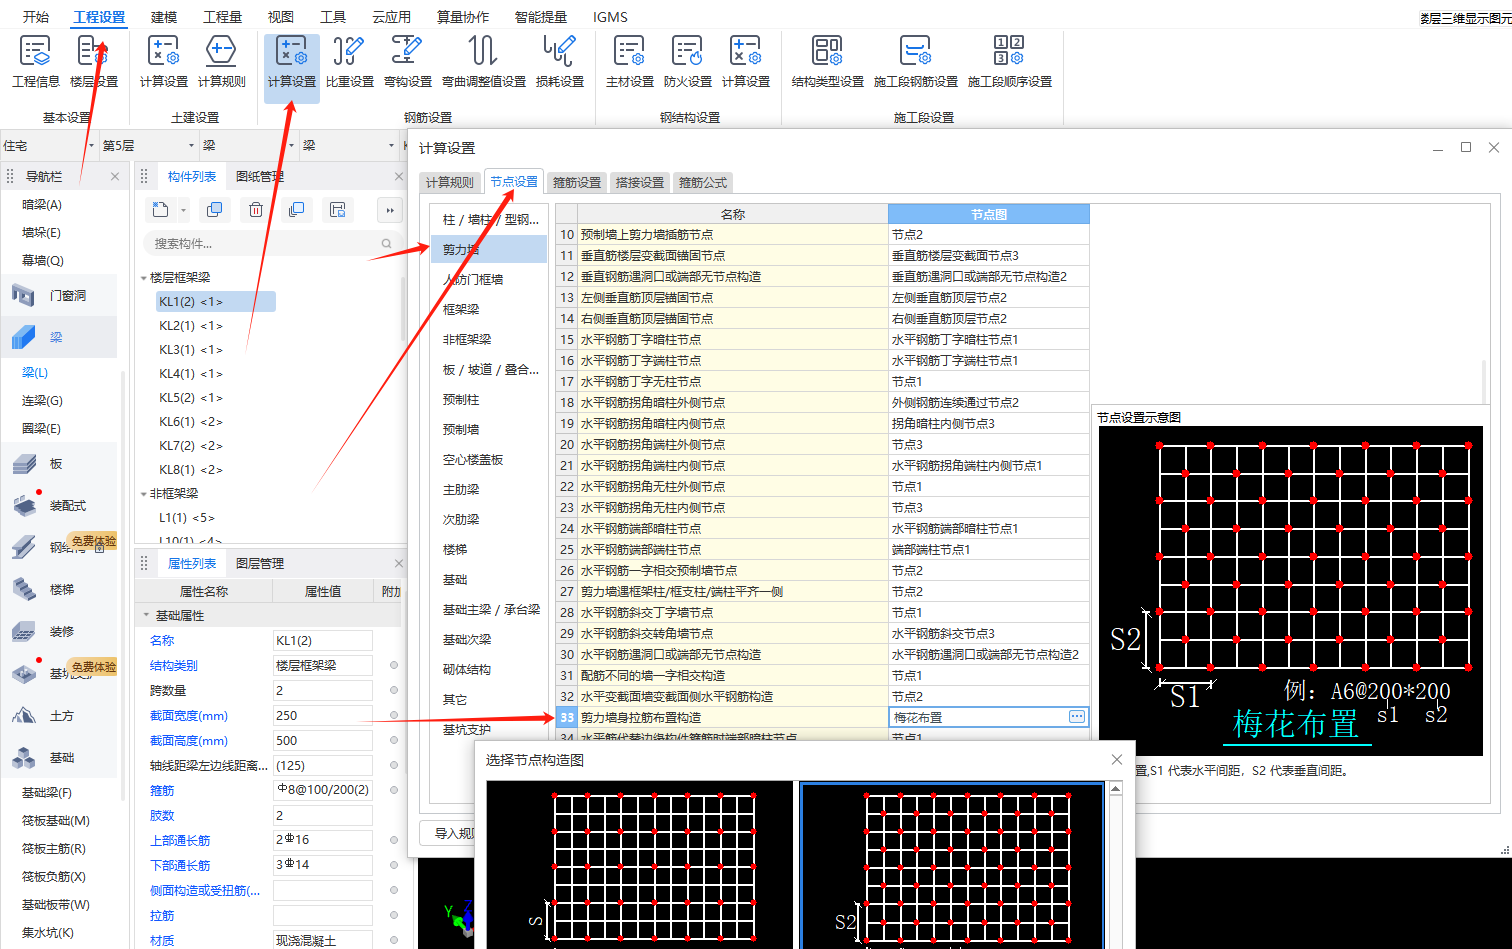Click new component icon in 构件列表 toolbar
Screen dimensions: 1512x949
coord(161,209)
